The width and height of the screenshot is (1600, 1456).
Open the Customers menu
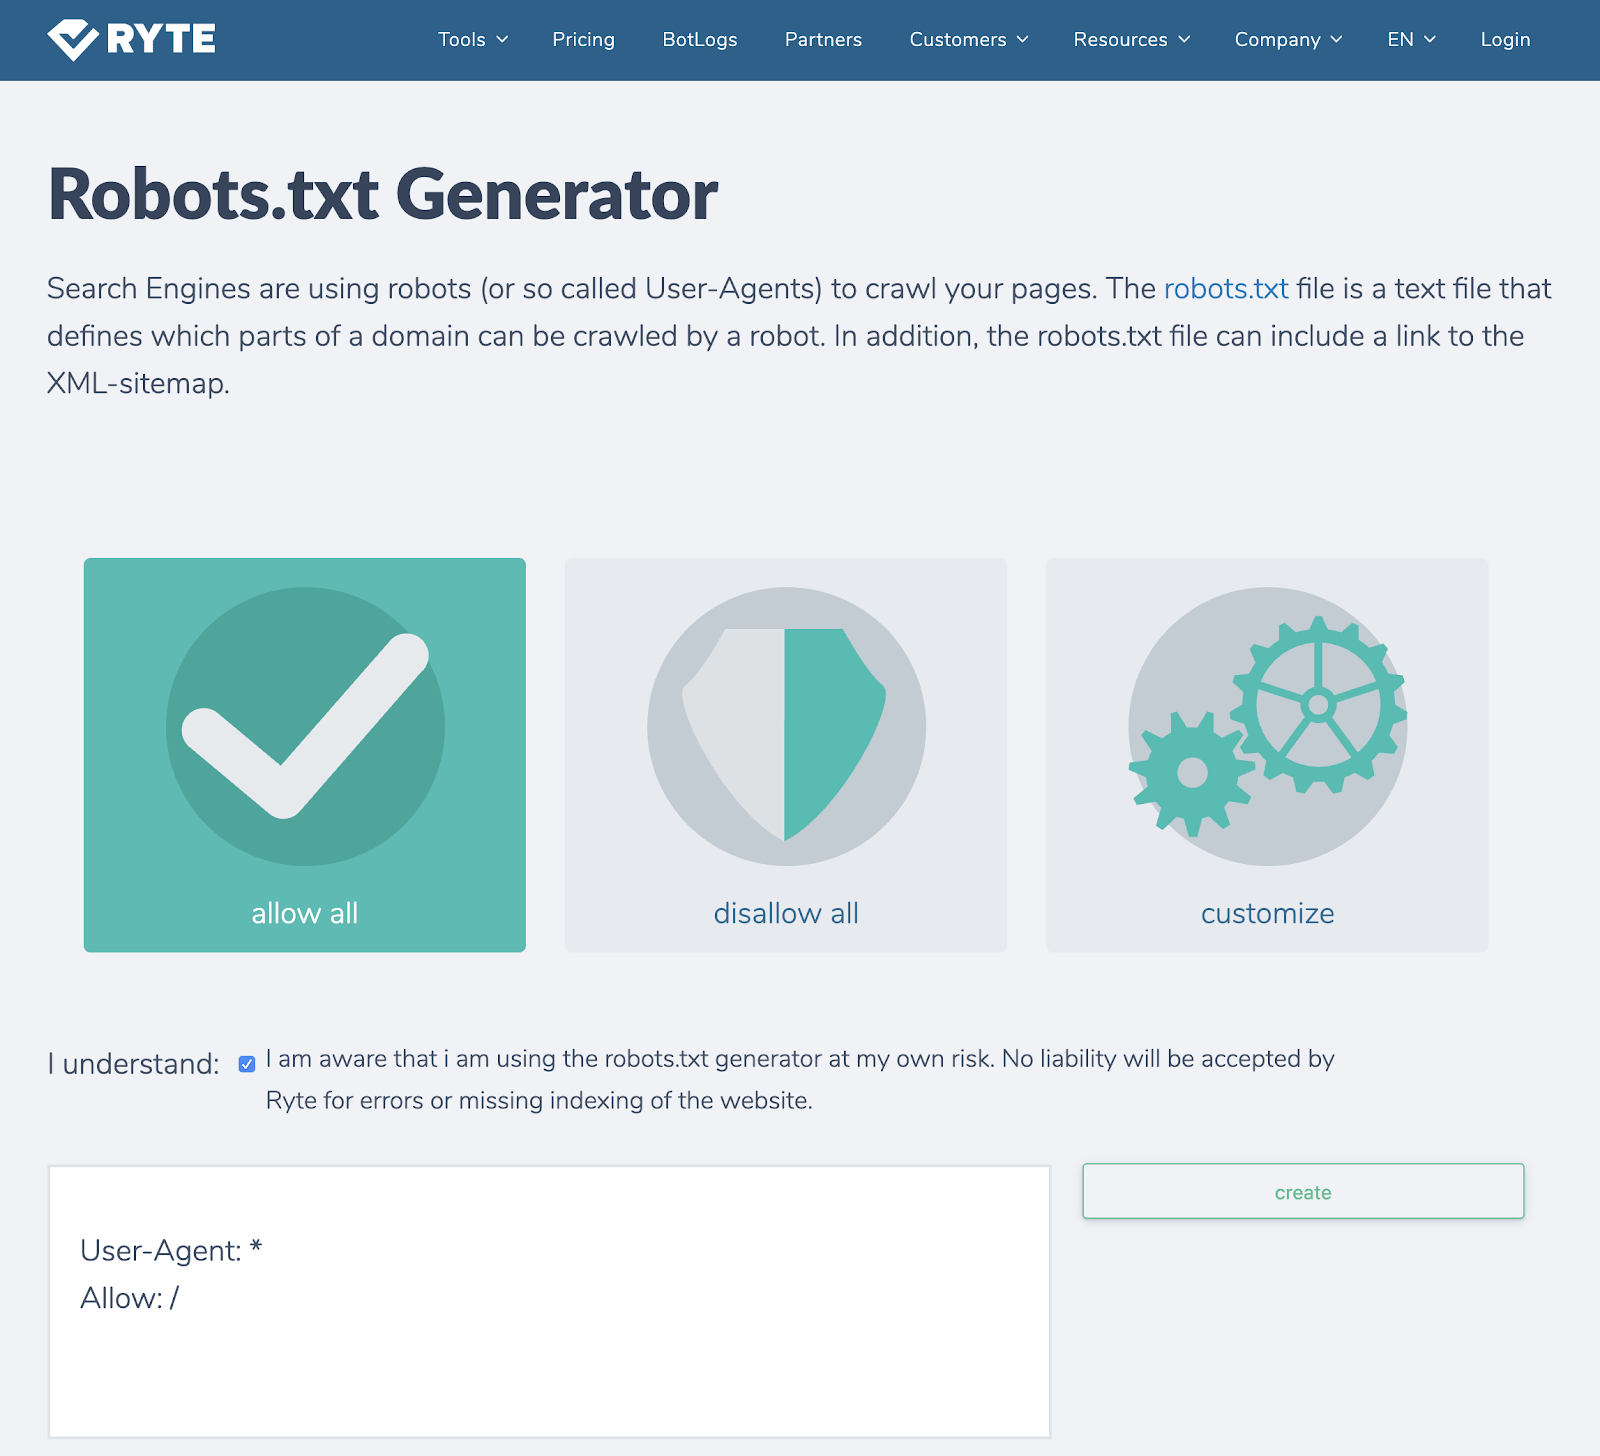point(967,40)
